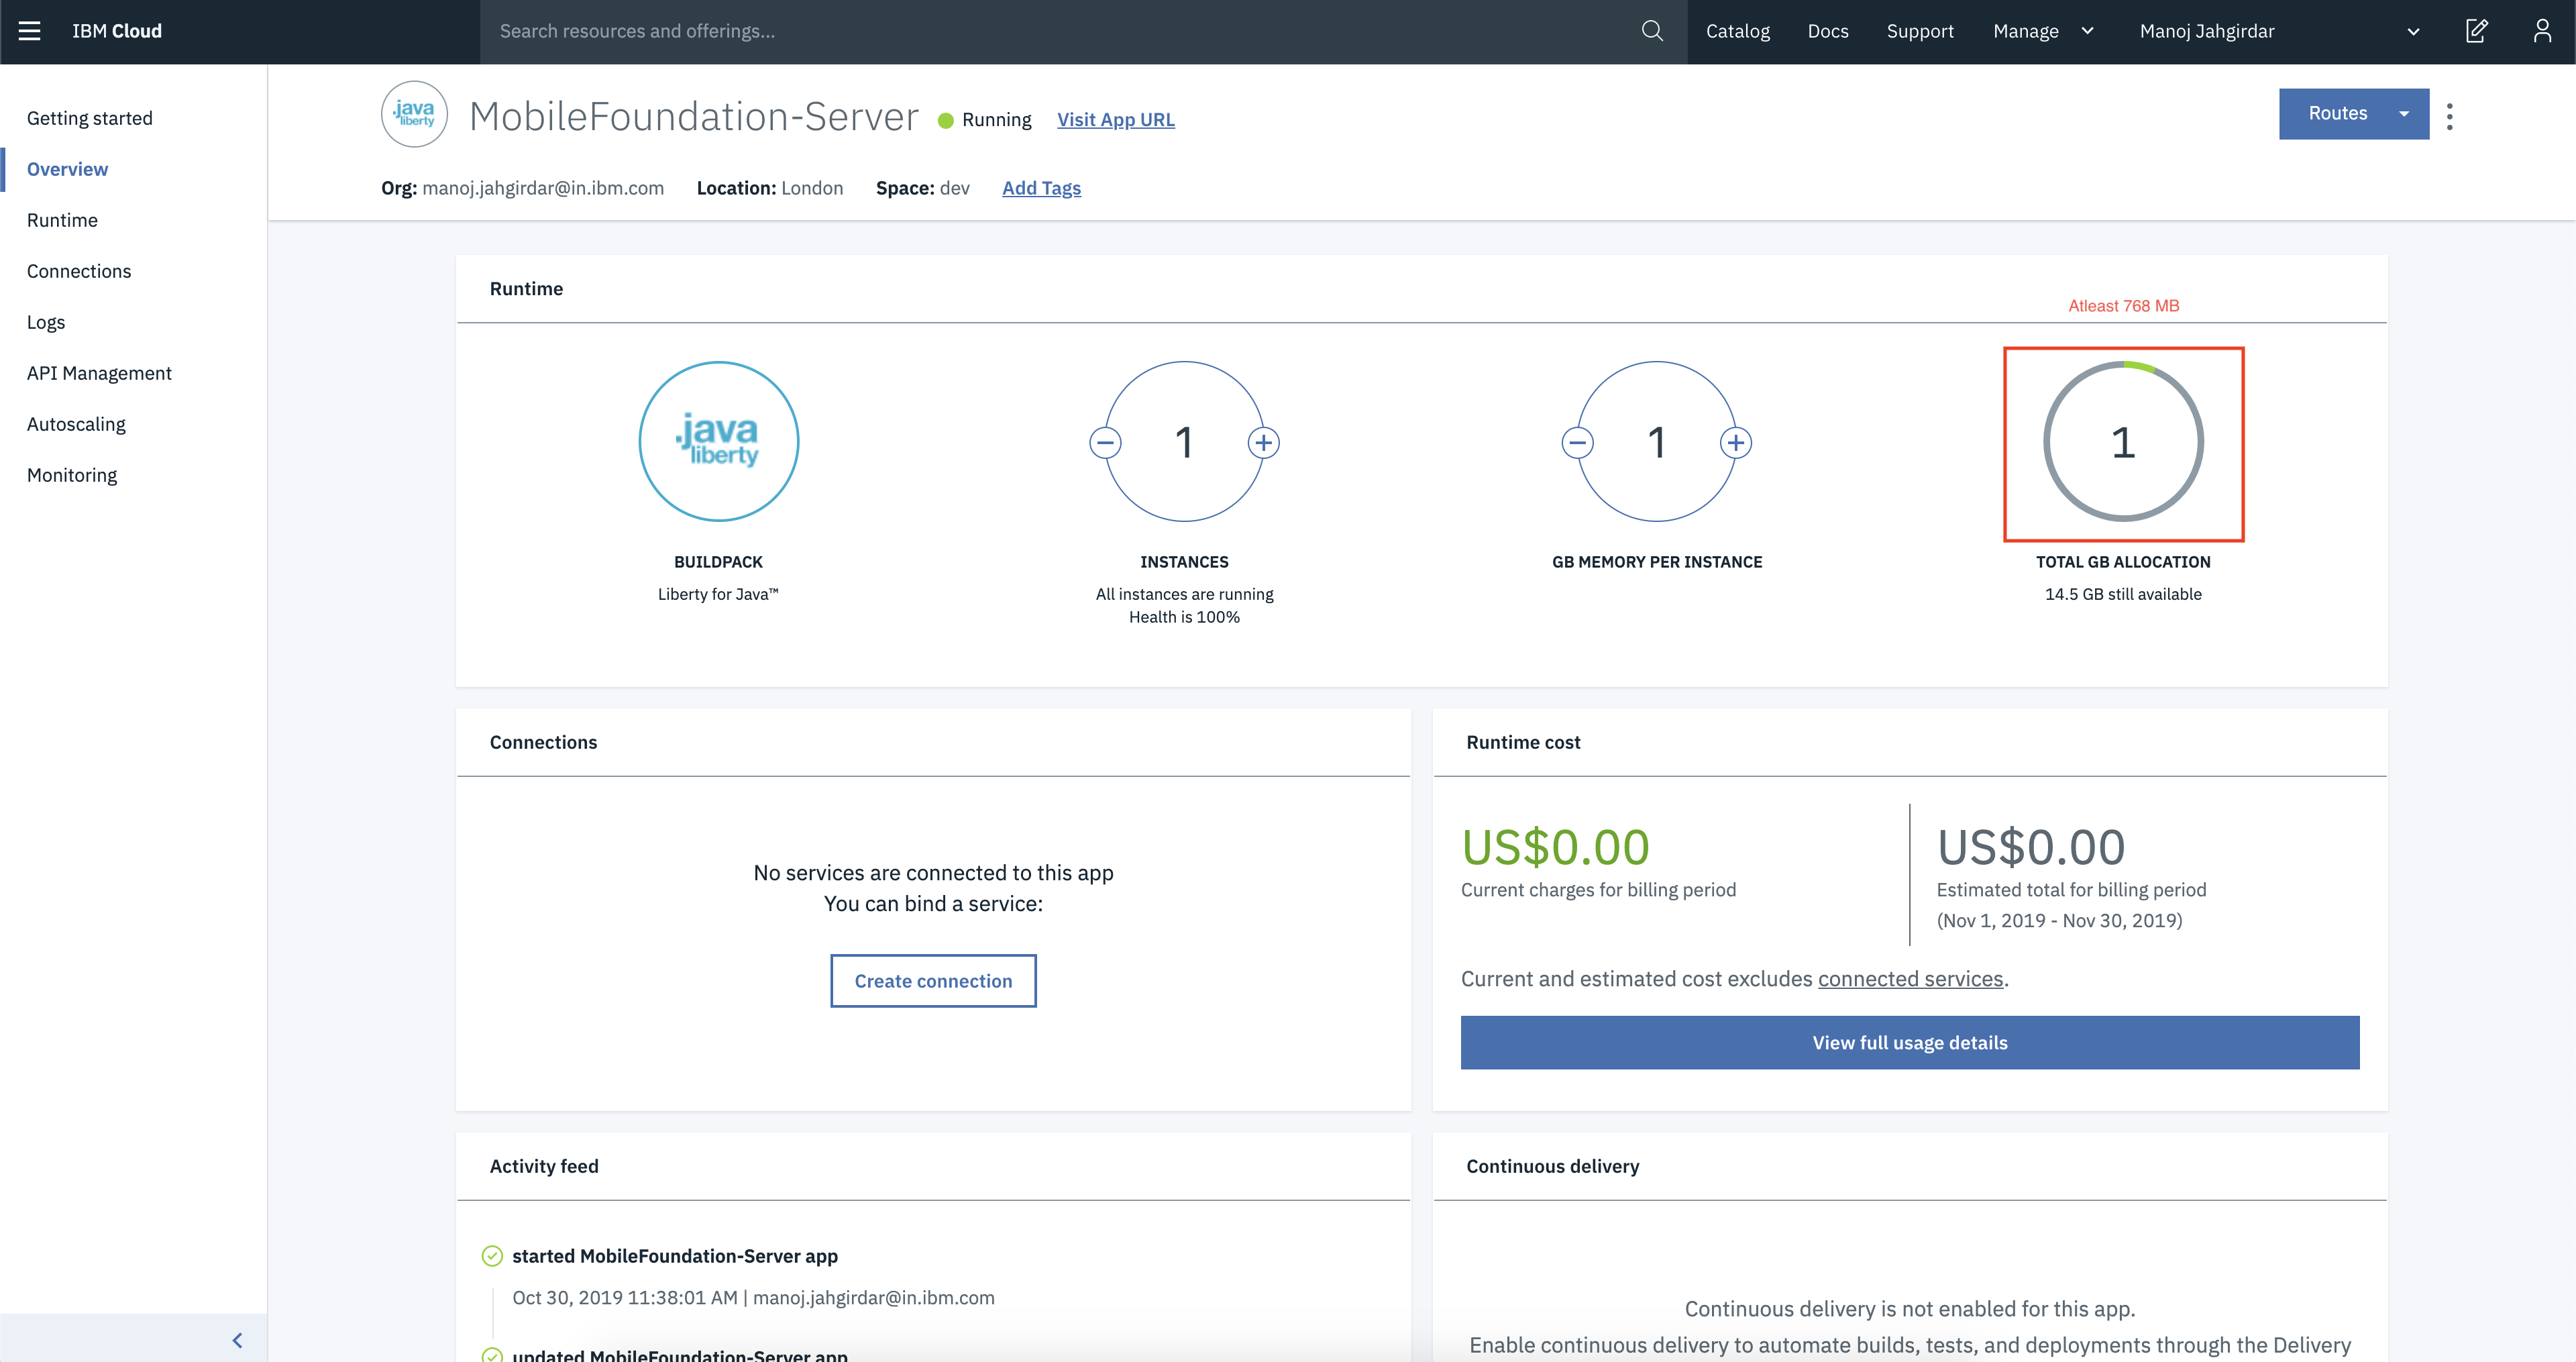This screenshot has width=2576, height=1362.
Task: Open the Autoscaling sidebar section
Action: pyautogui.click(x=76, y=424)
